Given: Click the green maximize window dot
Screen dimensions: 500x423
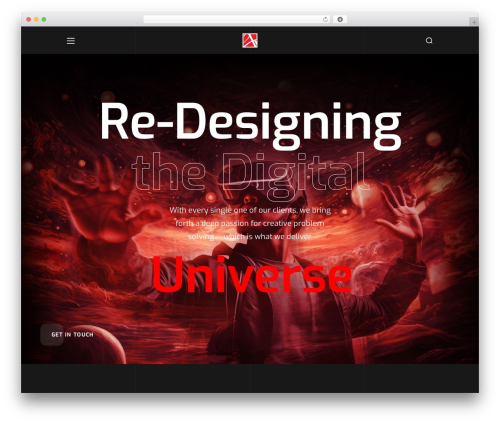Looking at the screenshot, I should pos(44,19).
